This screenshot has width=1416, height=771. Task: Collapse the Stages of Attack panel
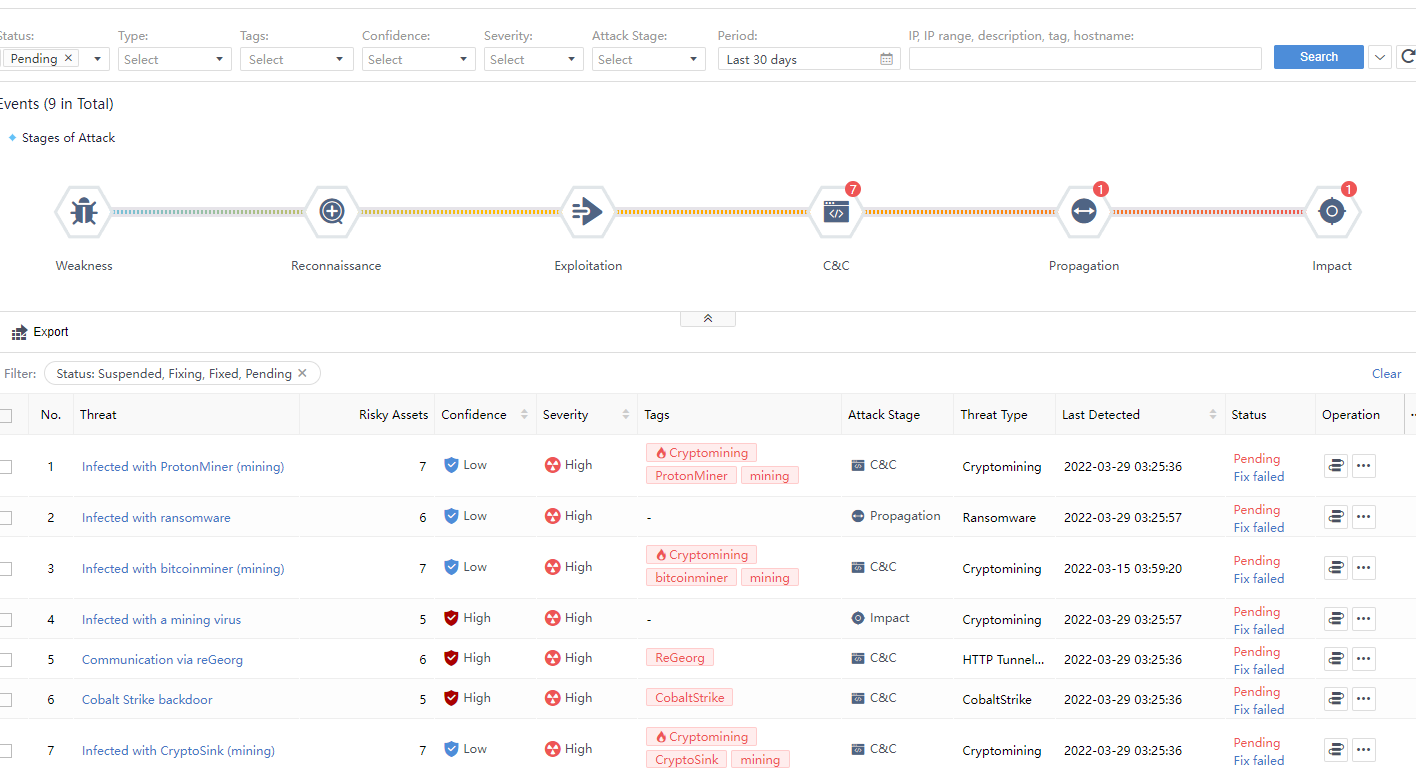pyautogui.click(x=707, y=319)
